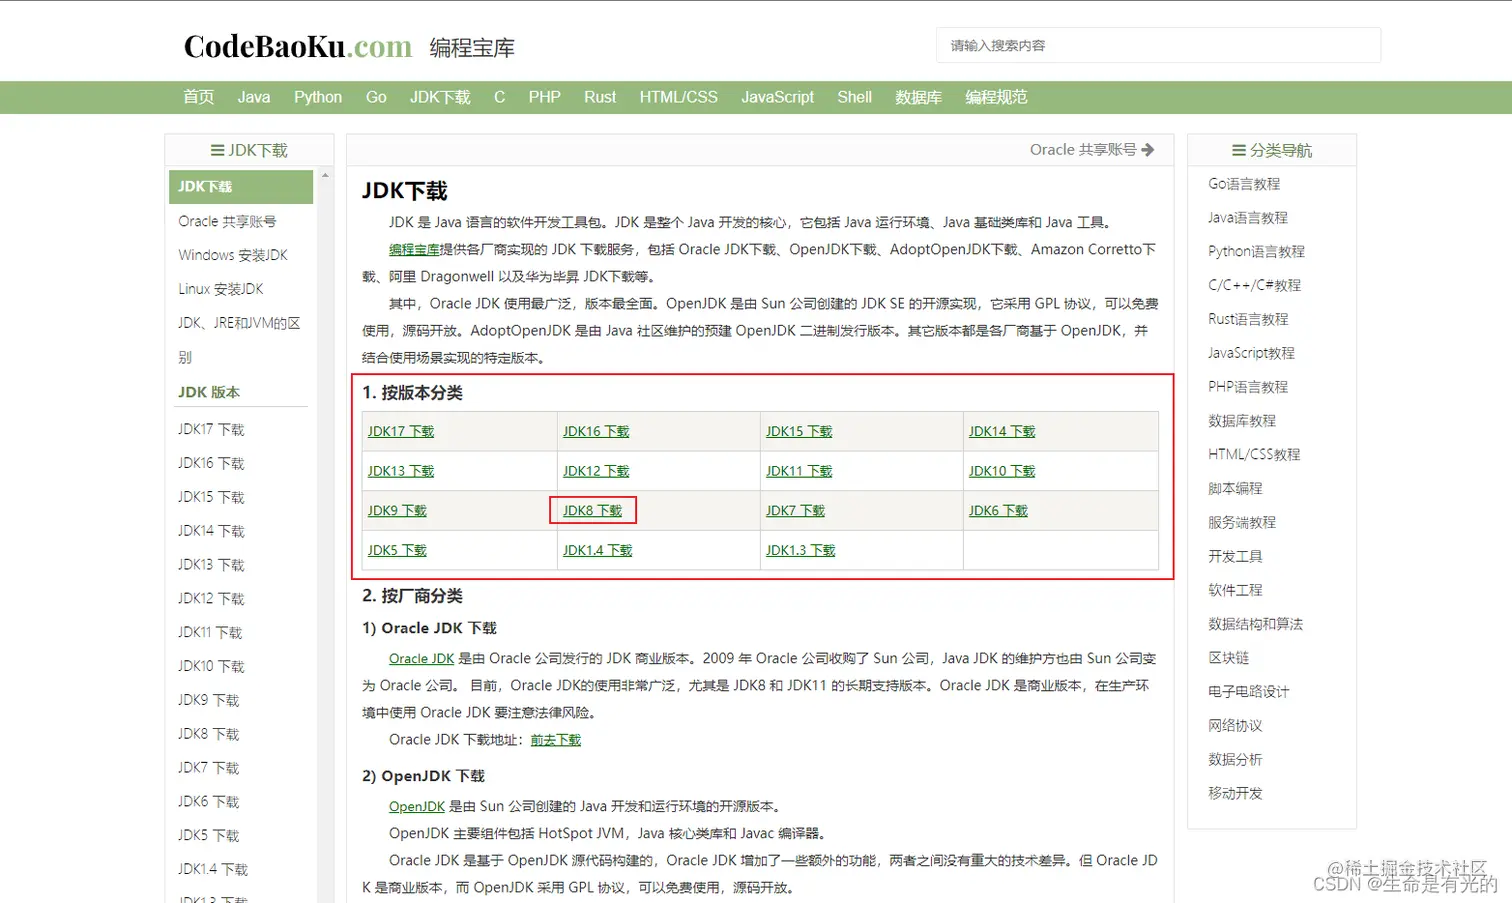Switch to the 首页 navigation item
Image resolution: width=1512 pixels, height=903 pixels.
click(x=198, y=97)
